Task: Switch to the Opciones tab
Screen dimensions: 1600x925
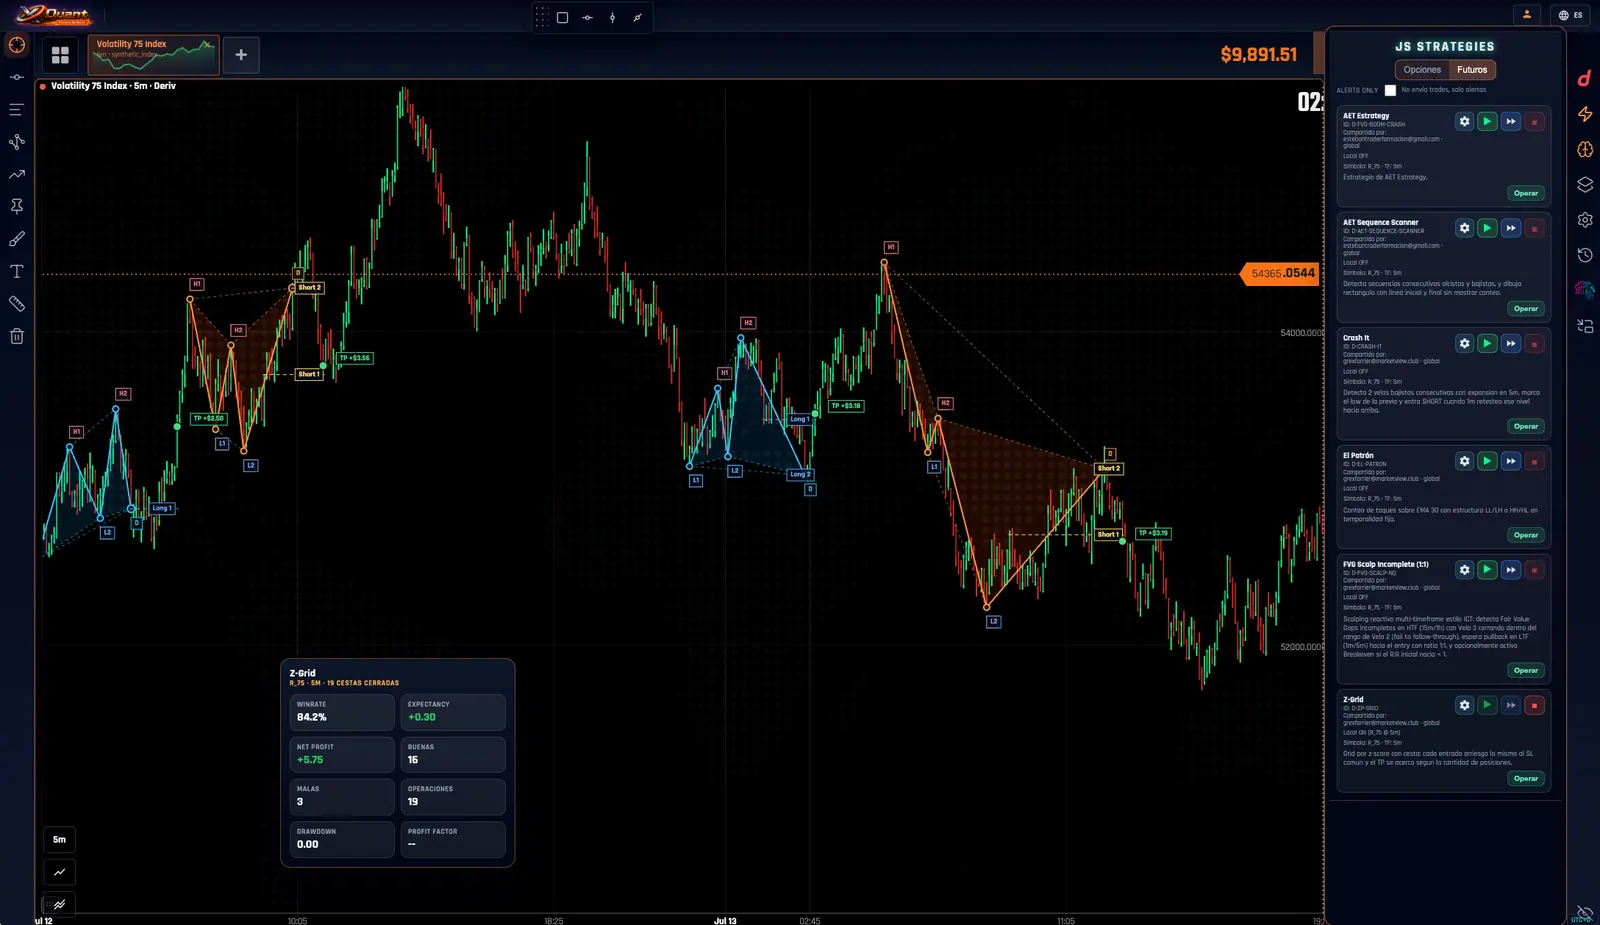Action: (x=1422, y=70)
